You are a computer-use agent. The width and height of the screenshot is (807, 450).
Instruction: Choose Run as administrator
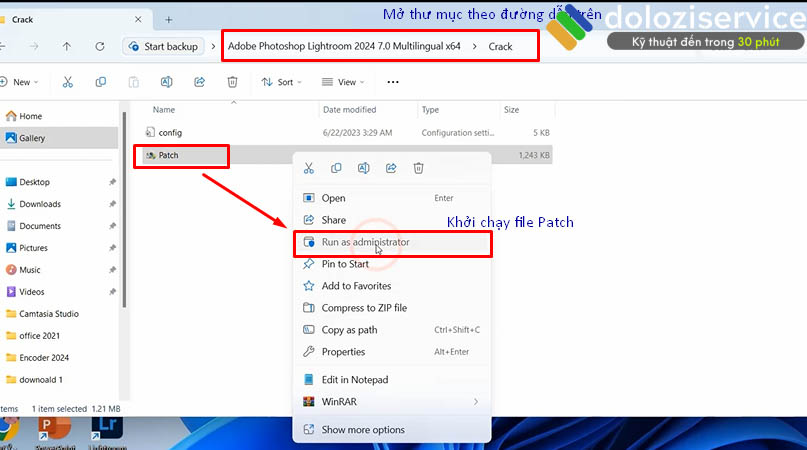point(365,242)
